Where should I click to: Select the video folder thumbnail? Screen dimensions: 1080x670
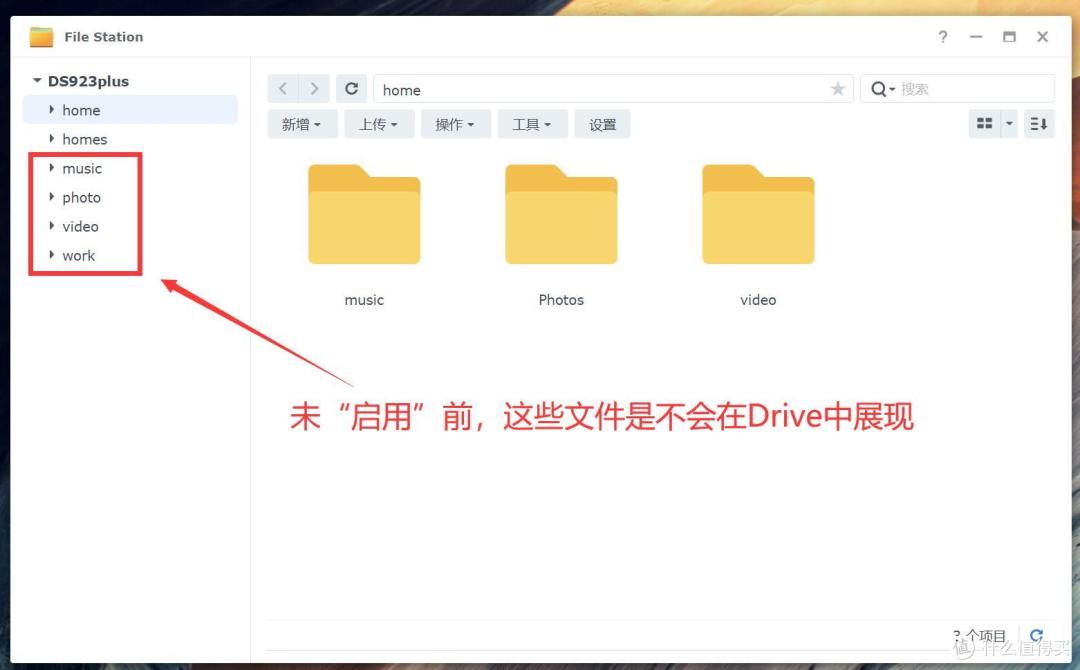tap(758, 214)
